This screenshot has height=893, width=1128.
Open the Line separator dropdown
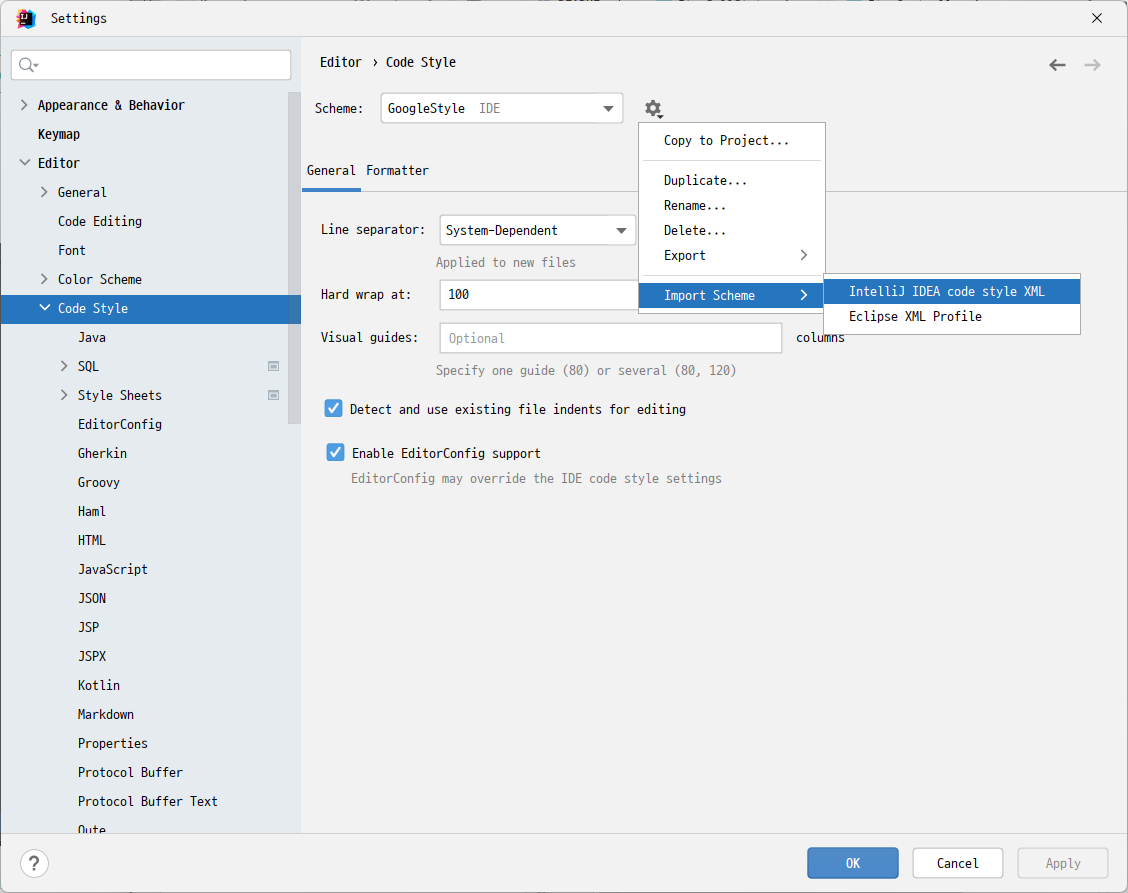point(537,230)
